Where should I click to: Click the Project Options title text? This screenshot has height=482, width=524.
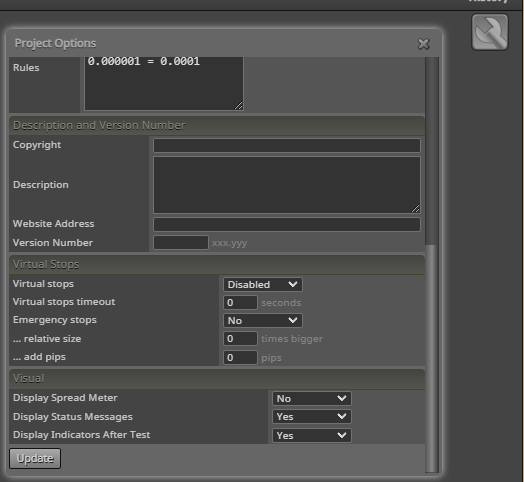tap(55, 43)
